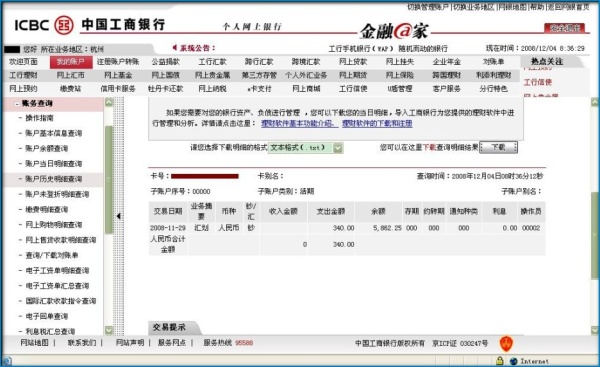This screenshot has width=600, height=367.
Task: Select 账户历史明细查询 in sidebar
Action: coord(54,179)
